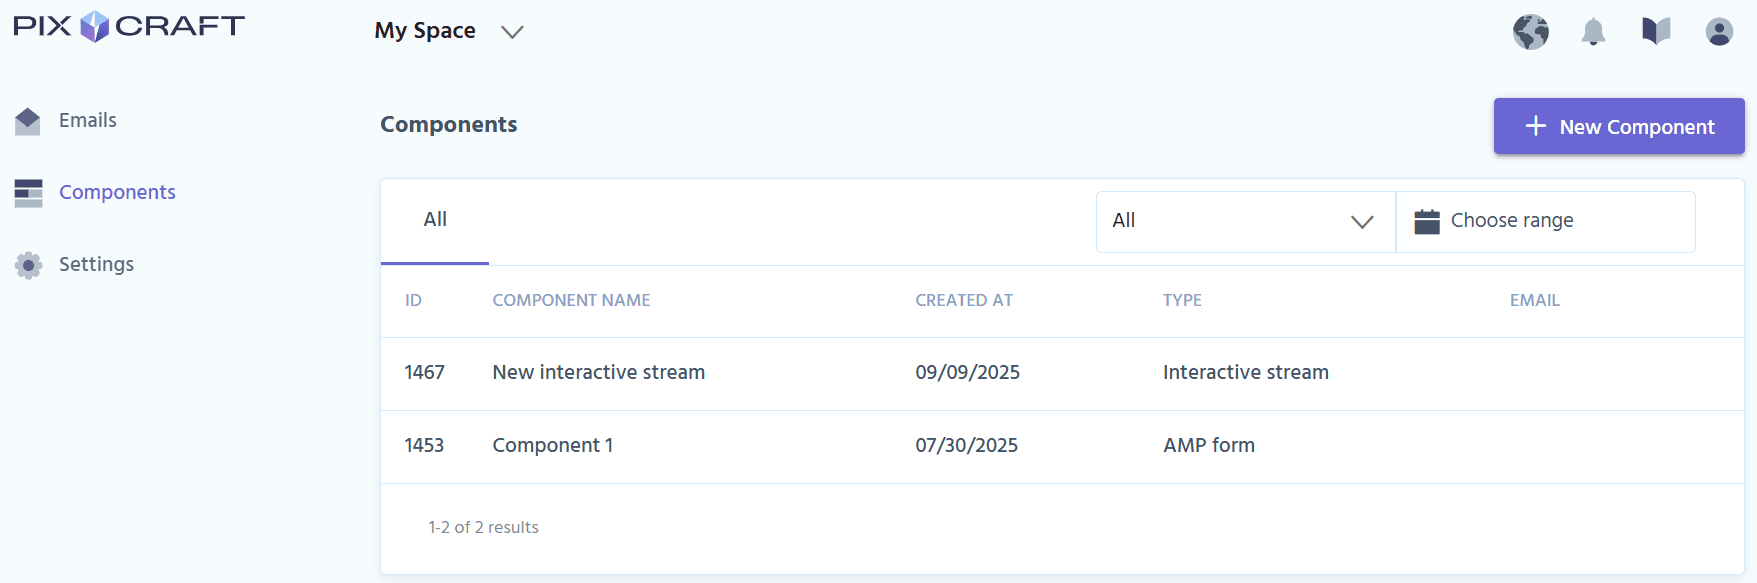Click the Choose range date field

tap(1545, 221)
